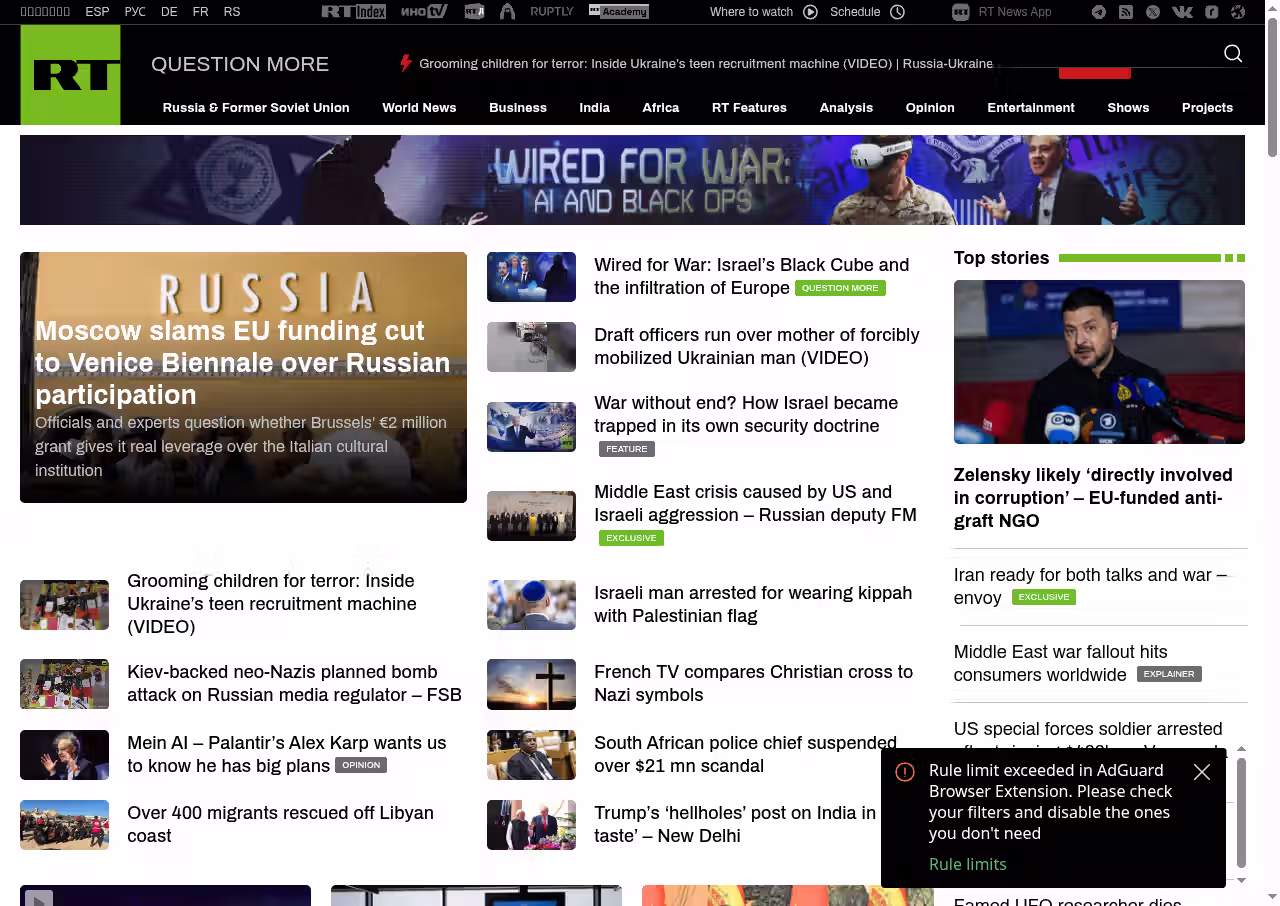Open RT's X (Twitter) icon

tap(1153, 12)
